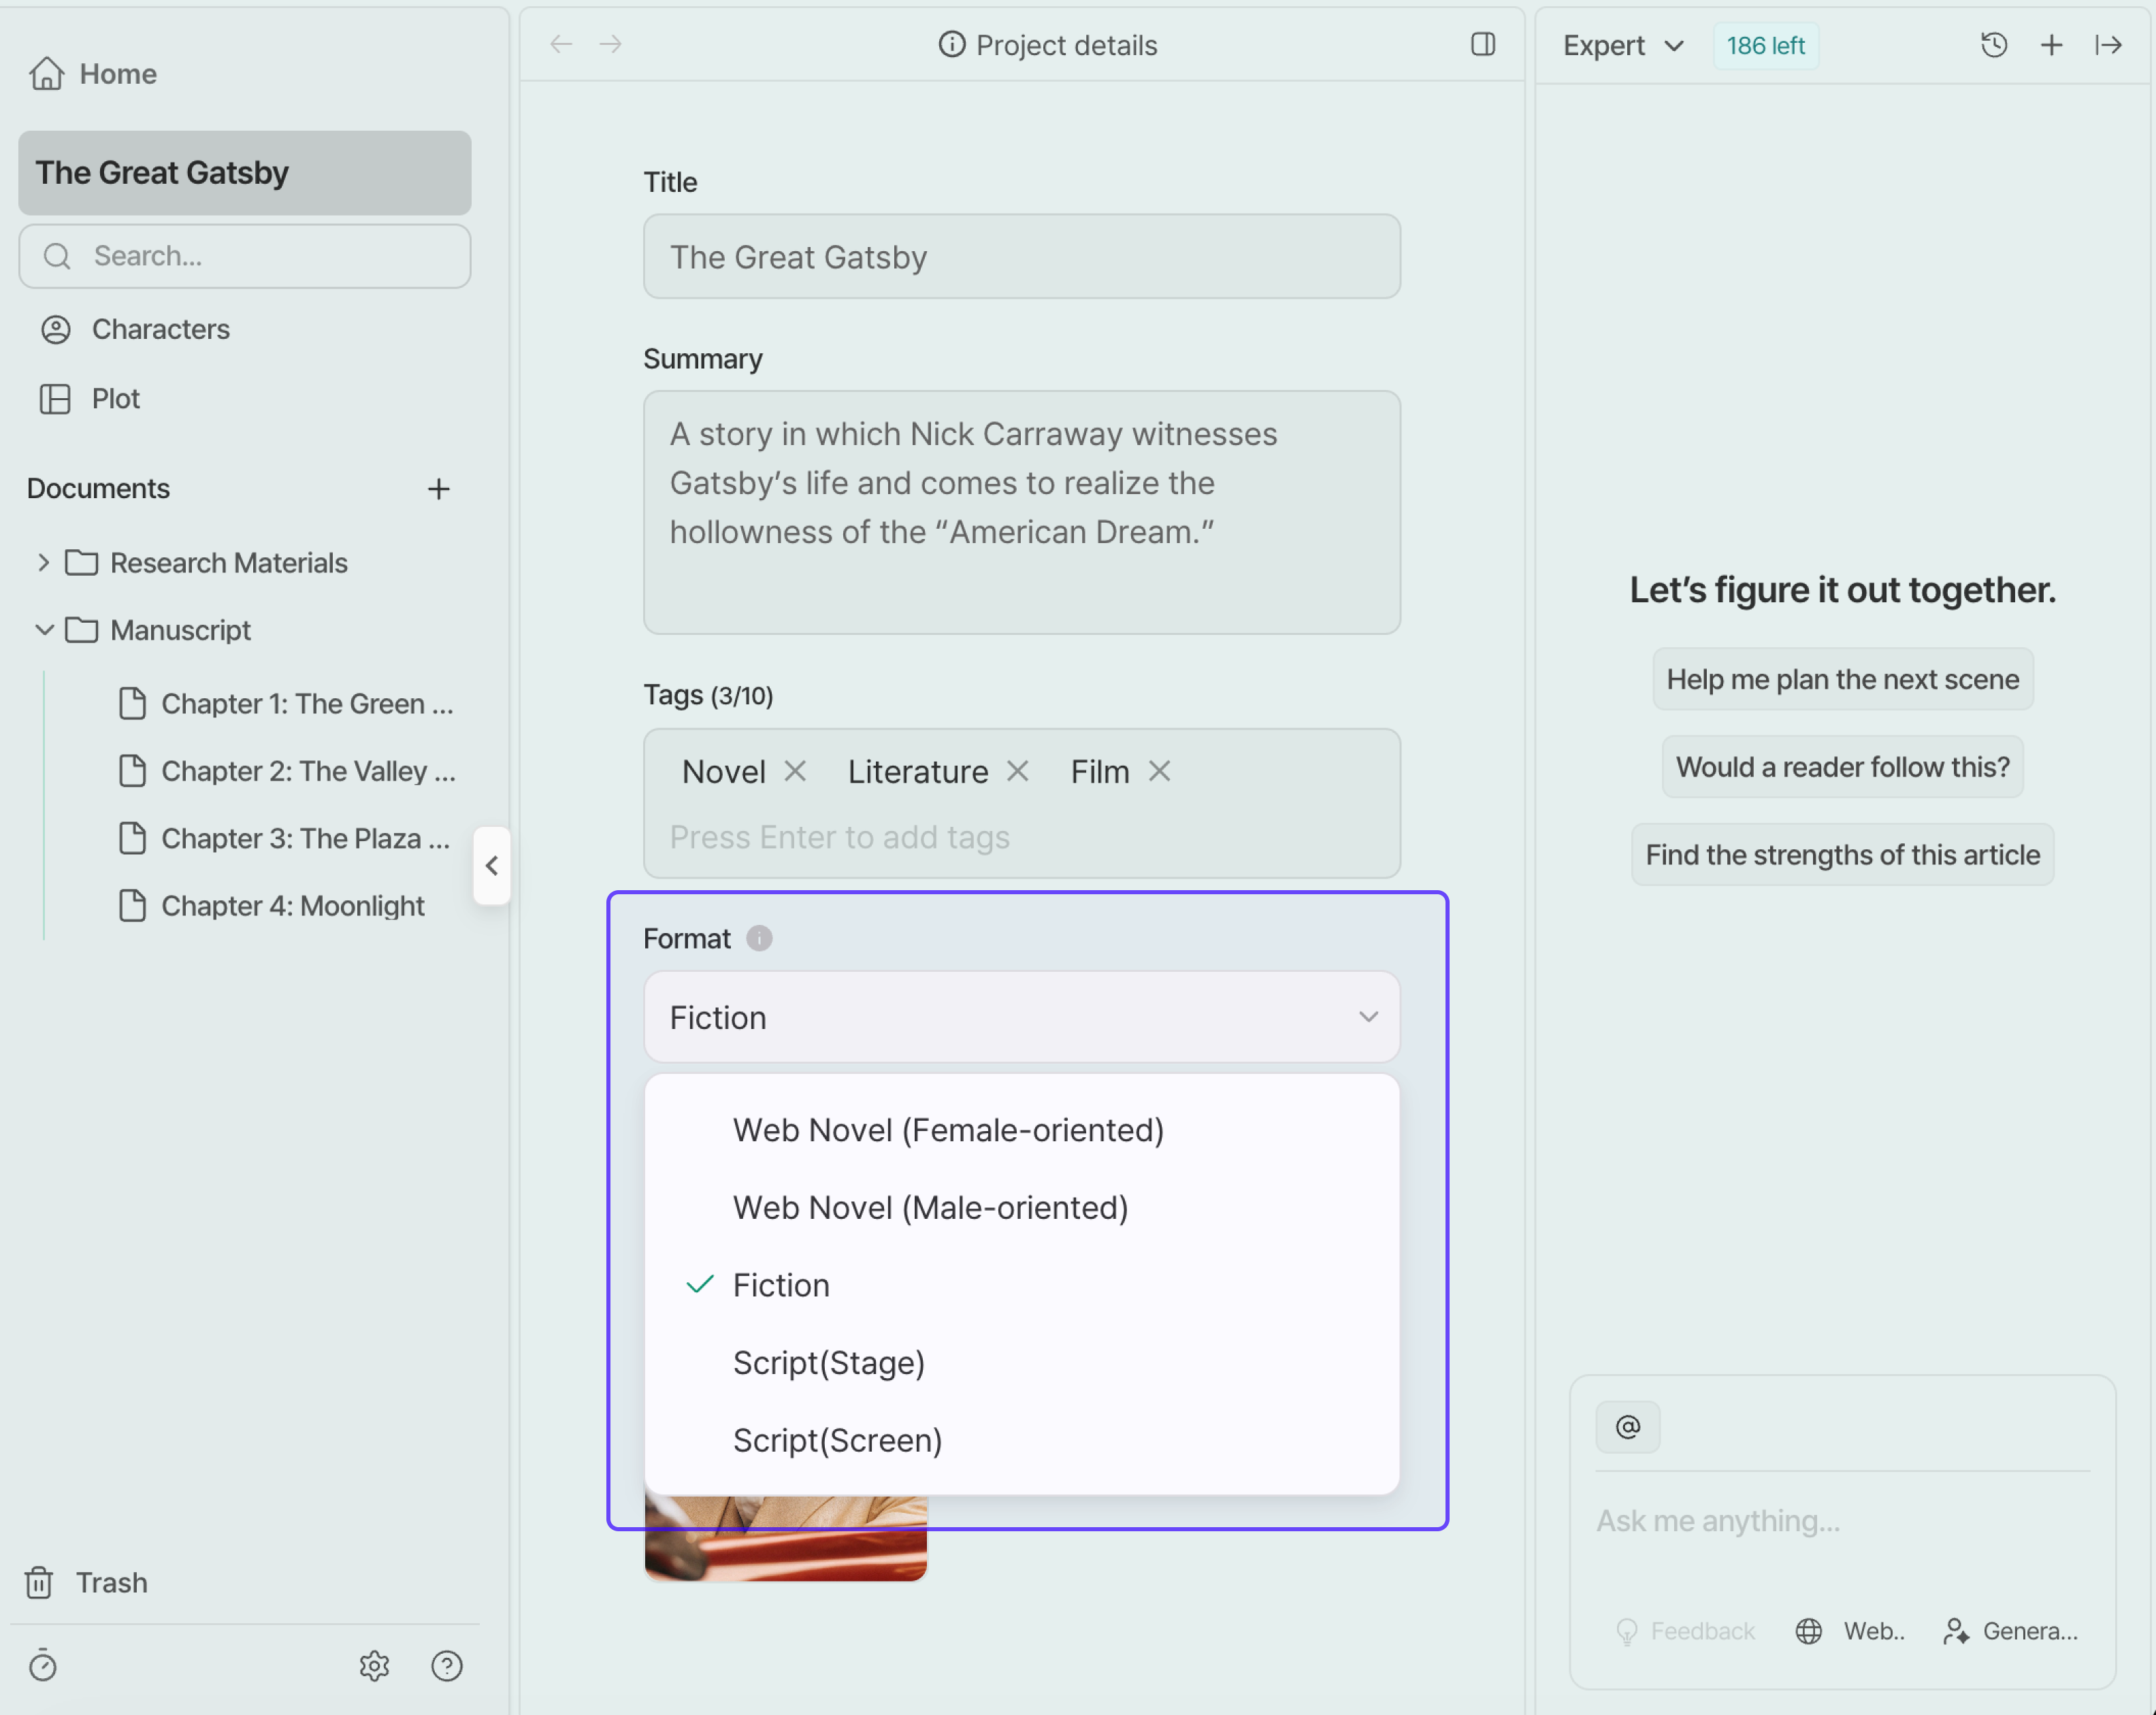
Task: Expand the Research Materials folder
Action: (x=43, y=563)
